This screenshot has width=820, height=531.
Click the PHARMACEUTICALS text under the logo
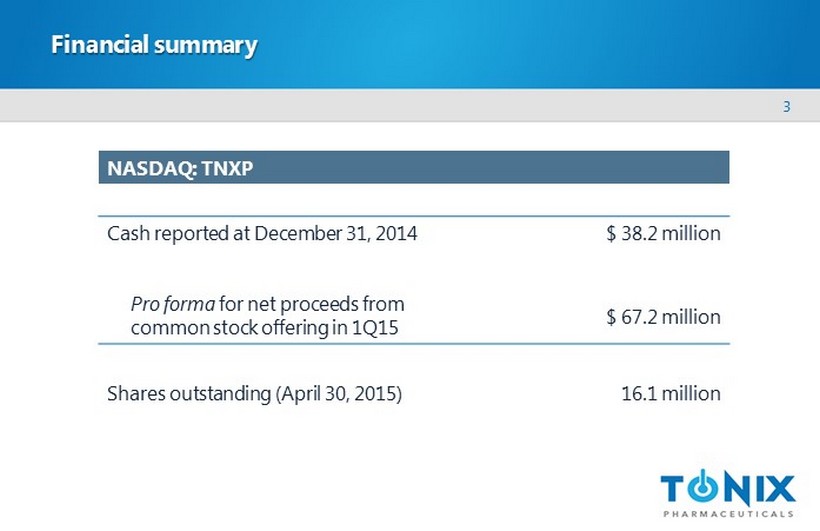pos(728,514)
